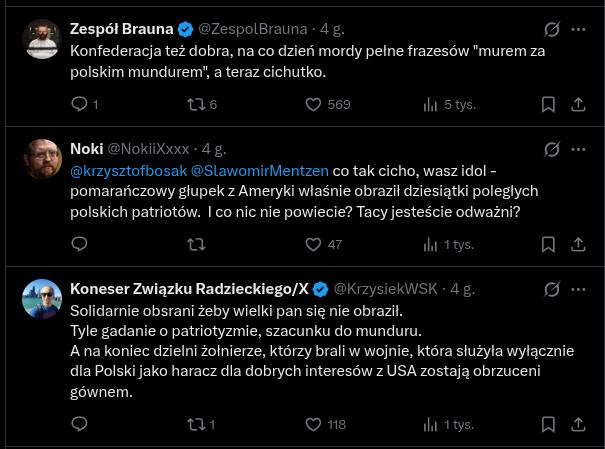Open more options on Noki tweet
The width and height of the screenshot is (605, 449).
pos(578,150)
